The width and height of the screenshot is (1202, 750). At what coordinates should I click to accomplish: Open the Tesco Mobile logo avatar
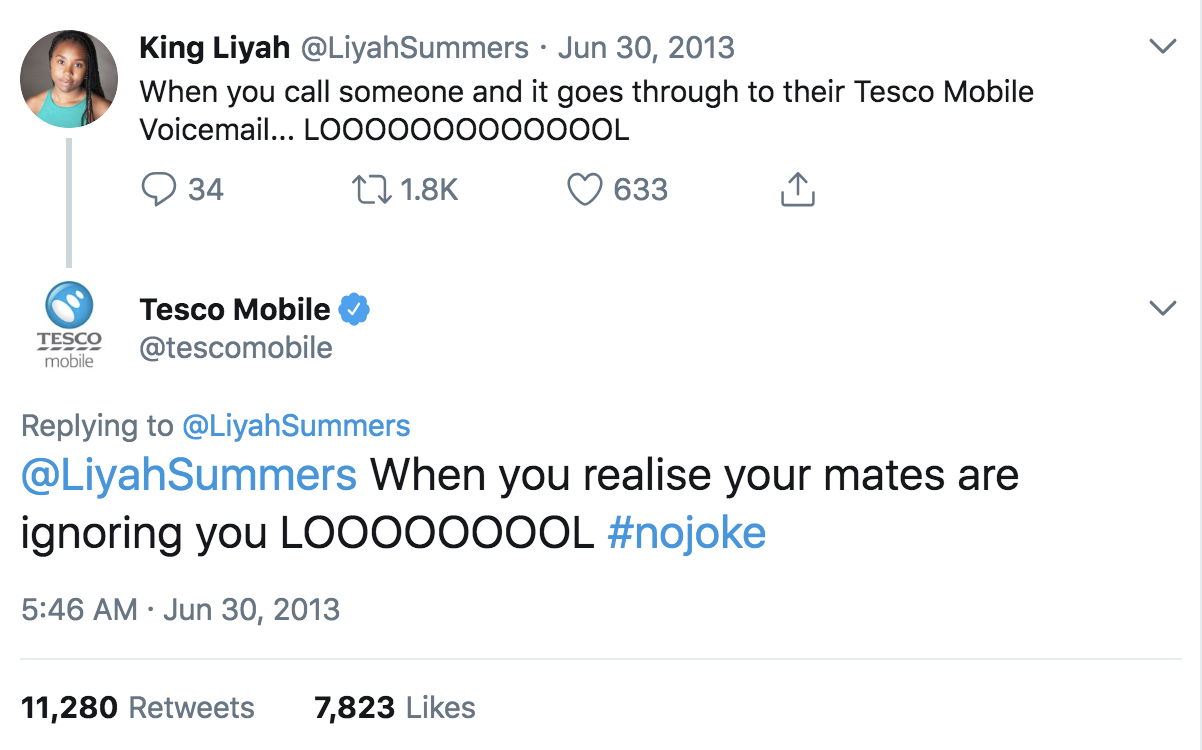coord(69,325)
